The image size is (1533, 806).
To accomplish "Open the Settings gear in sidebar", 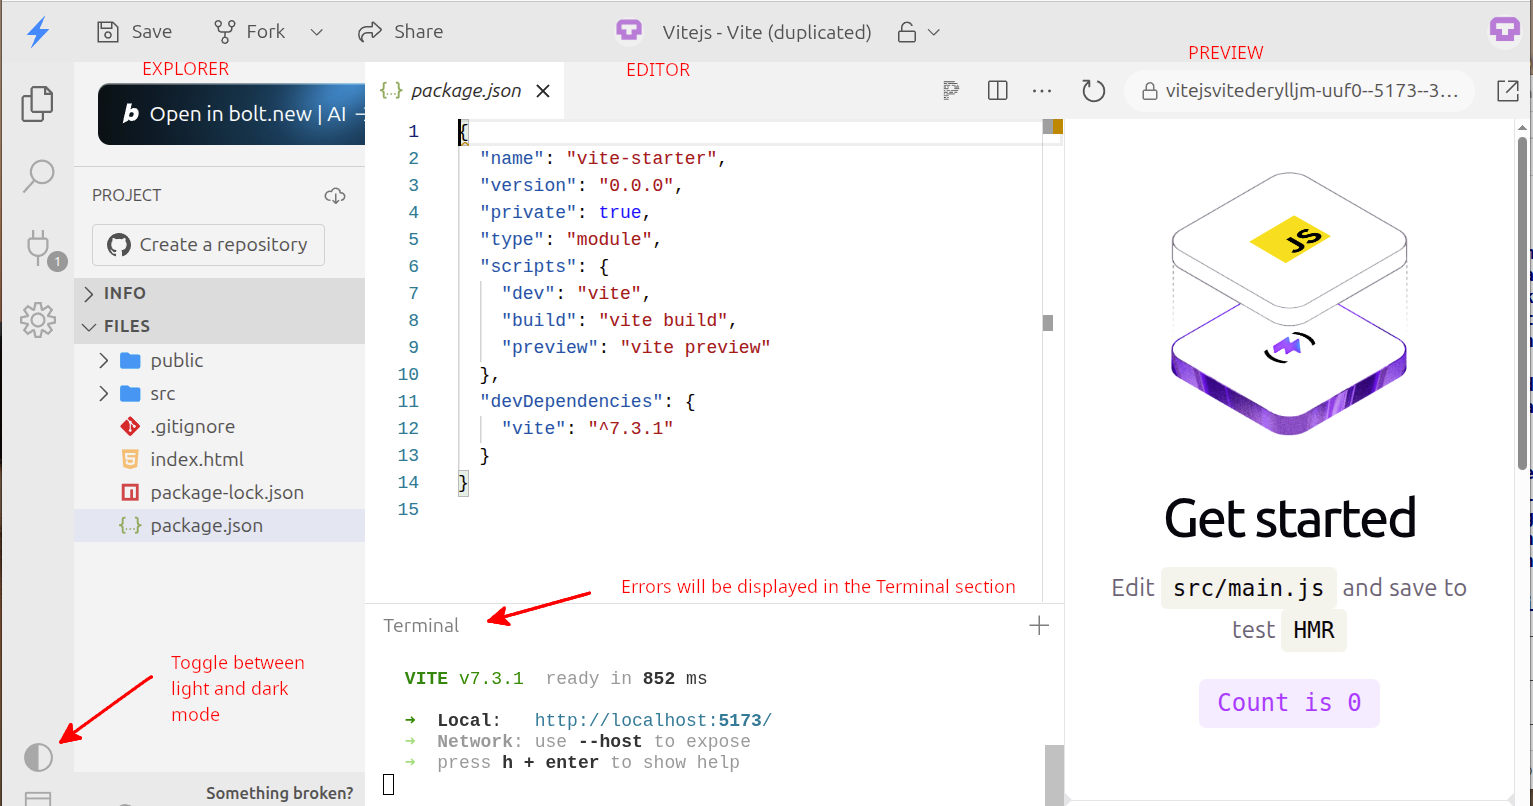I will click(x=37, y=320).
